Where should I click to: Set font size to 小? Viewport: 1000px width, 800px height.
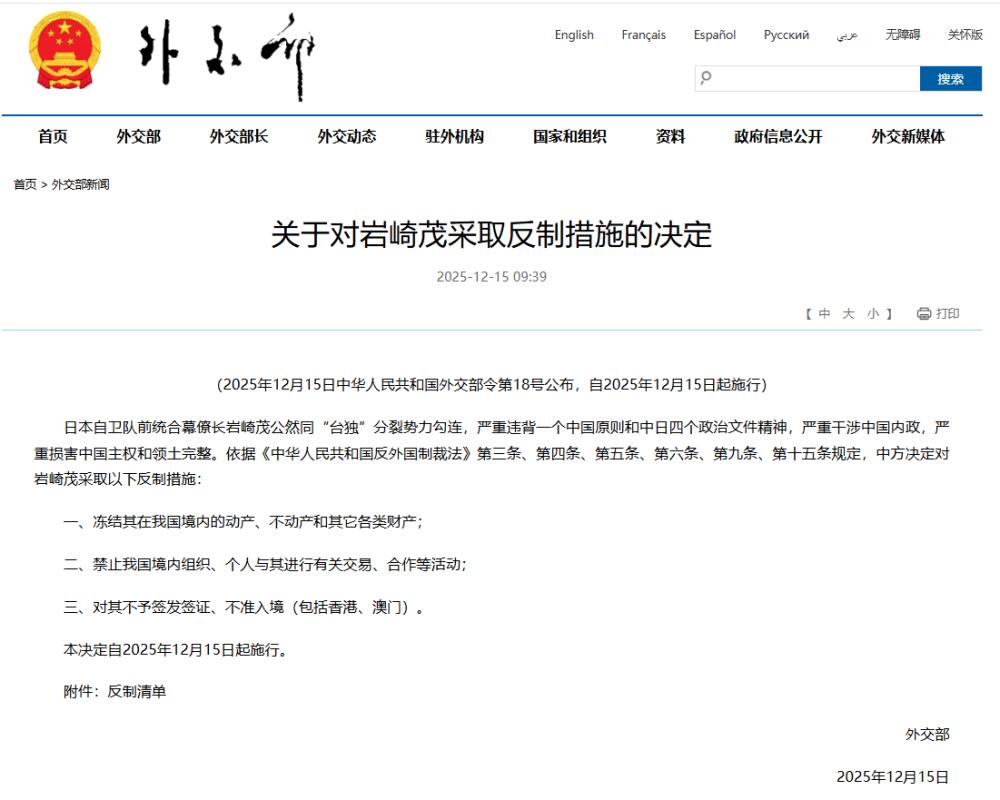[872, 313]
